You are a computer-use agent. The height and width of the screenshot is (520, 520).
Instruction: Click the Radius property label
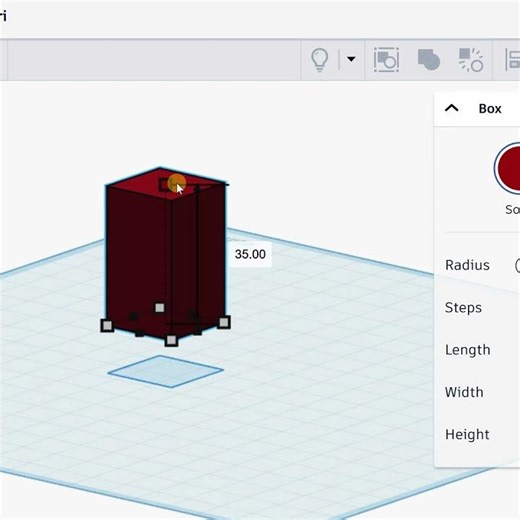pyautogui.click(x=467, y=265)
